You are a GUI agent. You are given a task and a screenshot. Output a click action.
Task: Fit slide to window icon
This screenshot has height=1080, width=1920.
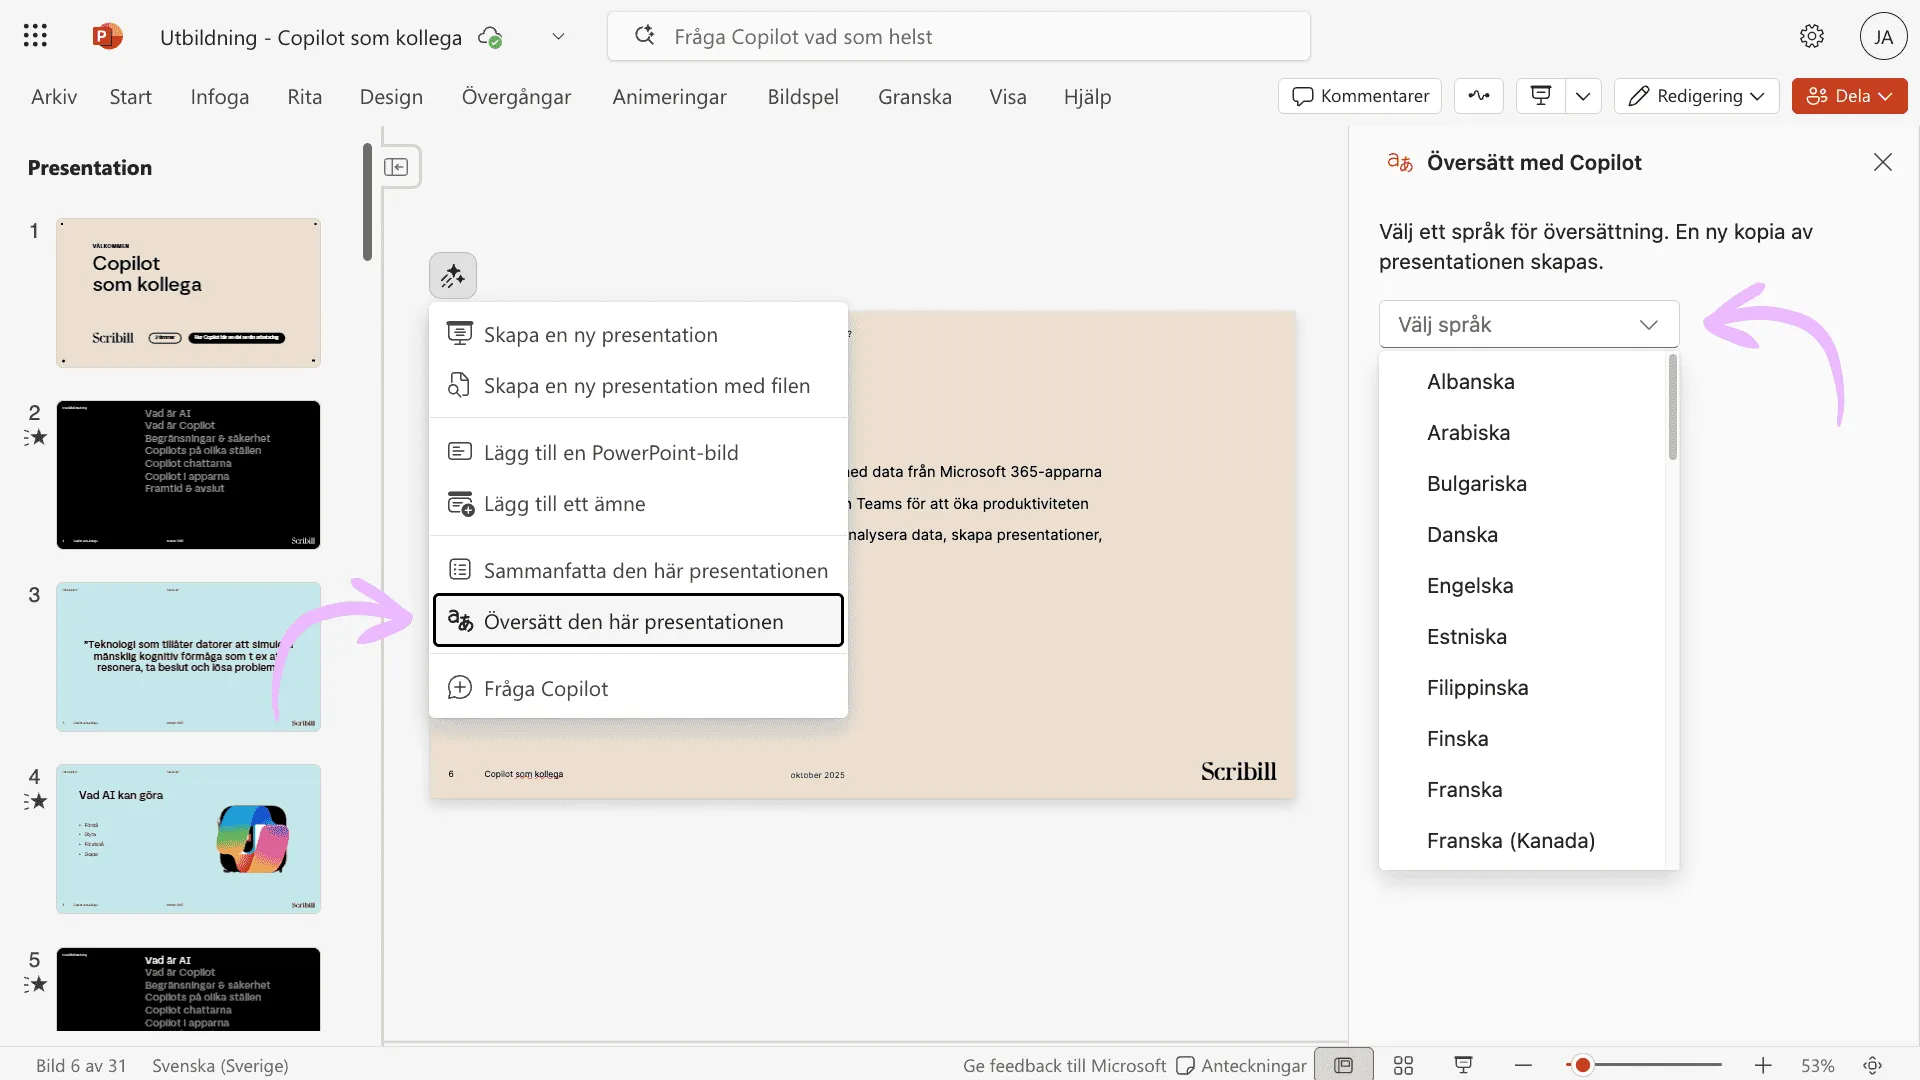click(x=1873, y=1065)
